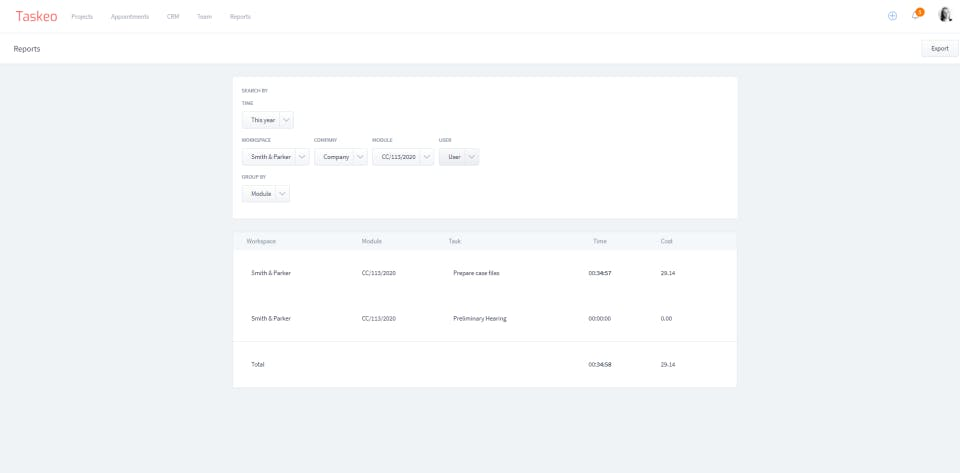Screen dimensions: 960x473
Task: Click the plus add-new icon
Action: tap(892, 16)
